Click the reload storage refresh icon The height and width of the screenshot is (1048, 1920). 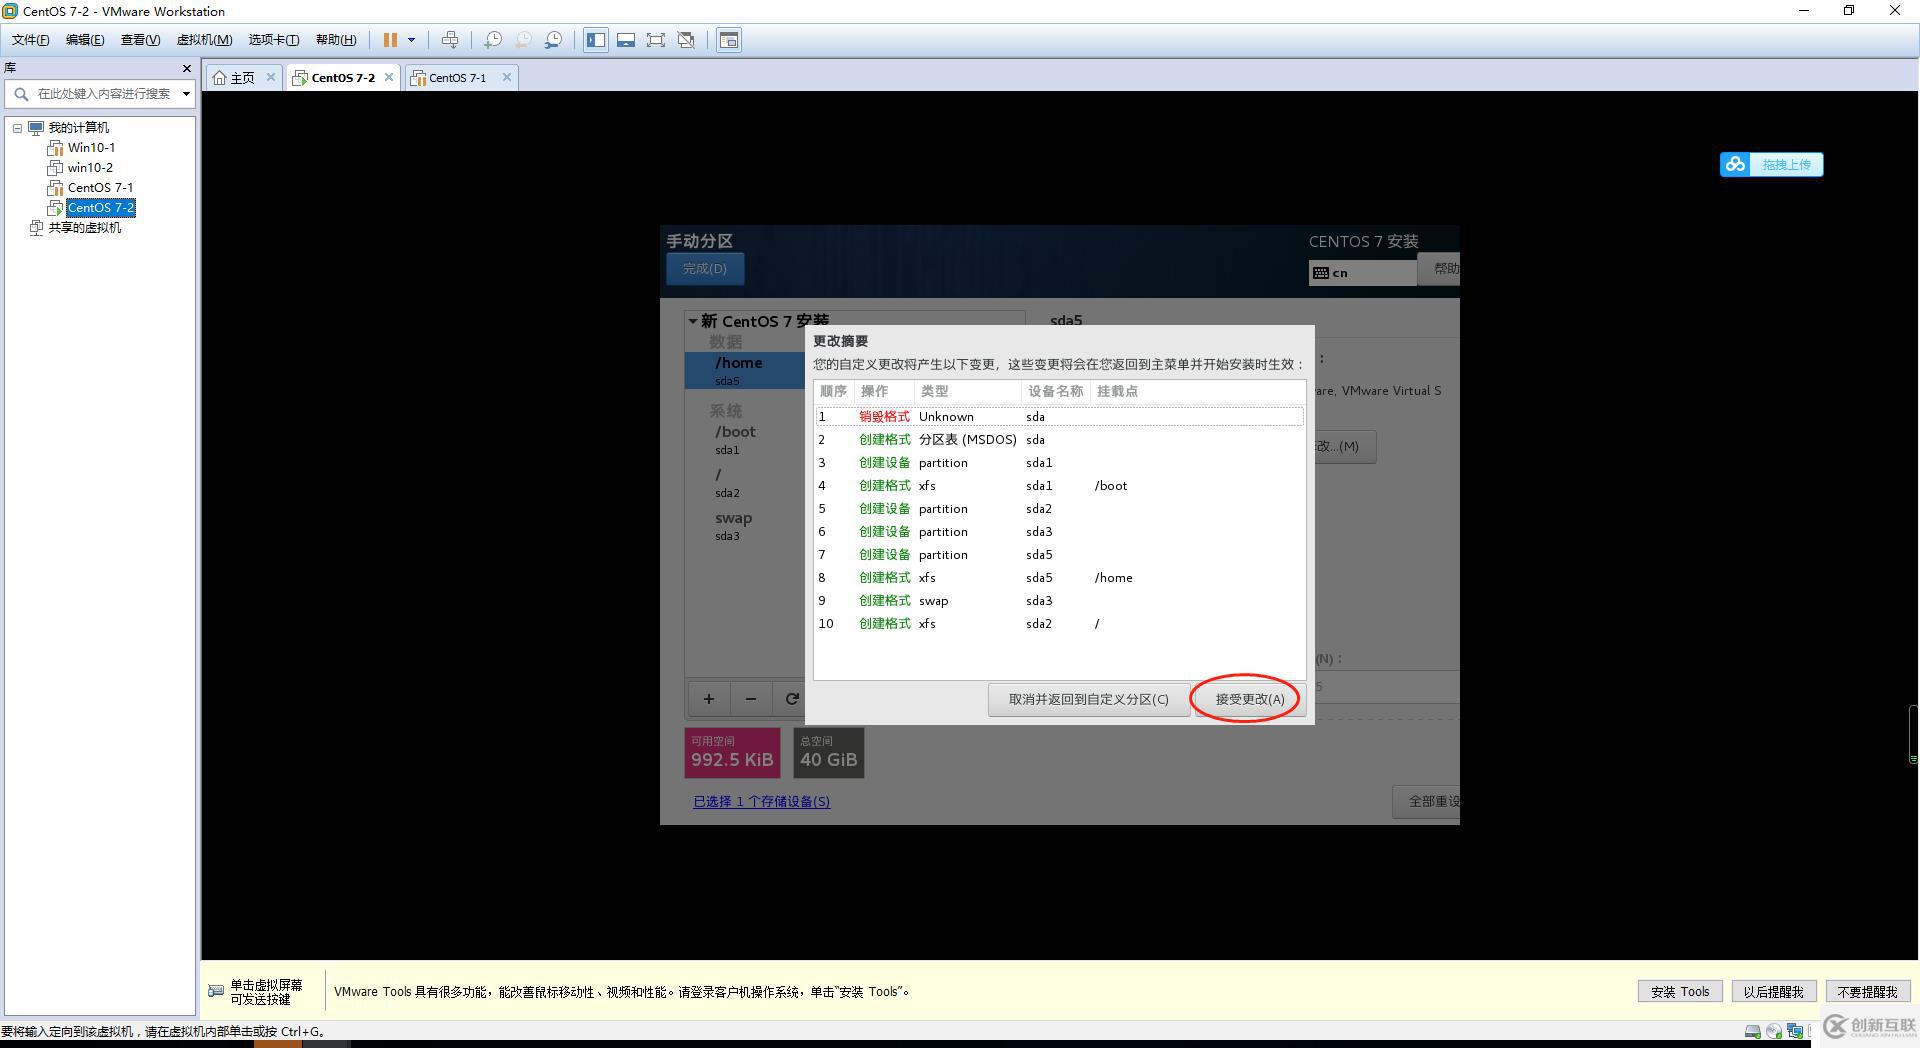point(792,699)
